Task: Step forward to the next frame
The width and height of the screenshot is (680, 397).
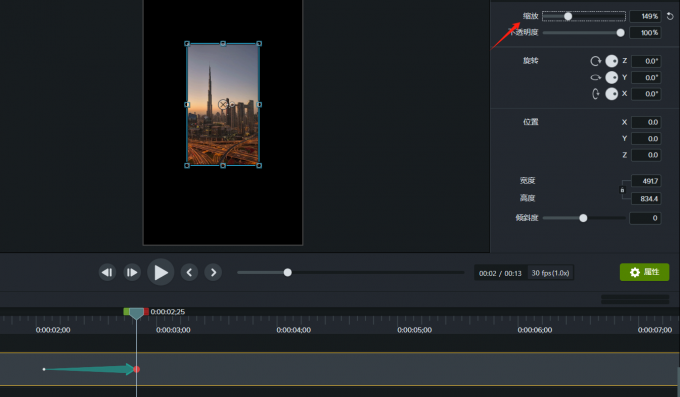Action: [x=132, y=272]
